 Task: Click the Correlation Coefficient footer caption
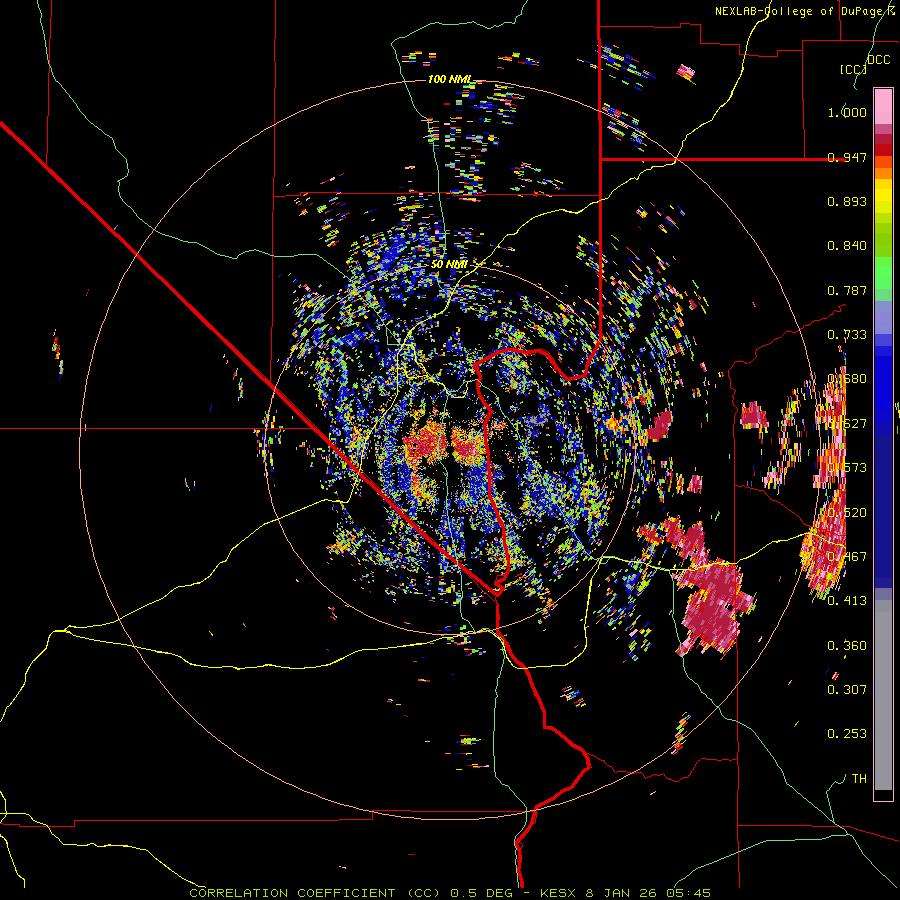450,893
